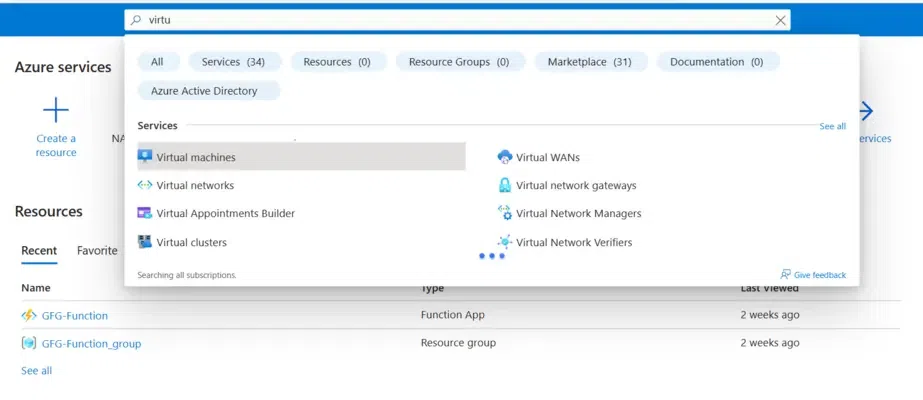Open the Virtual clusters service

(191, 242)
